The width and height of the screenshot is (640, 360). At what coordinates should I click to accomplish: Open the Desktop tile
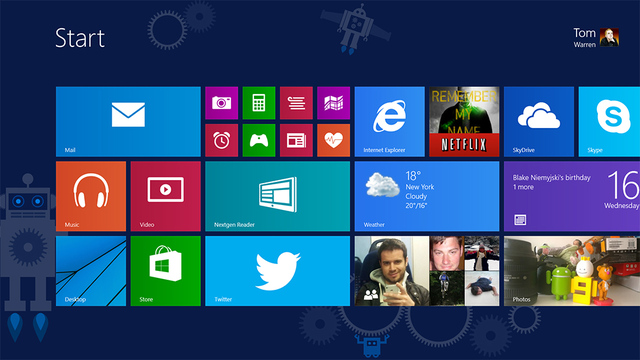coord(91,271)
